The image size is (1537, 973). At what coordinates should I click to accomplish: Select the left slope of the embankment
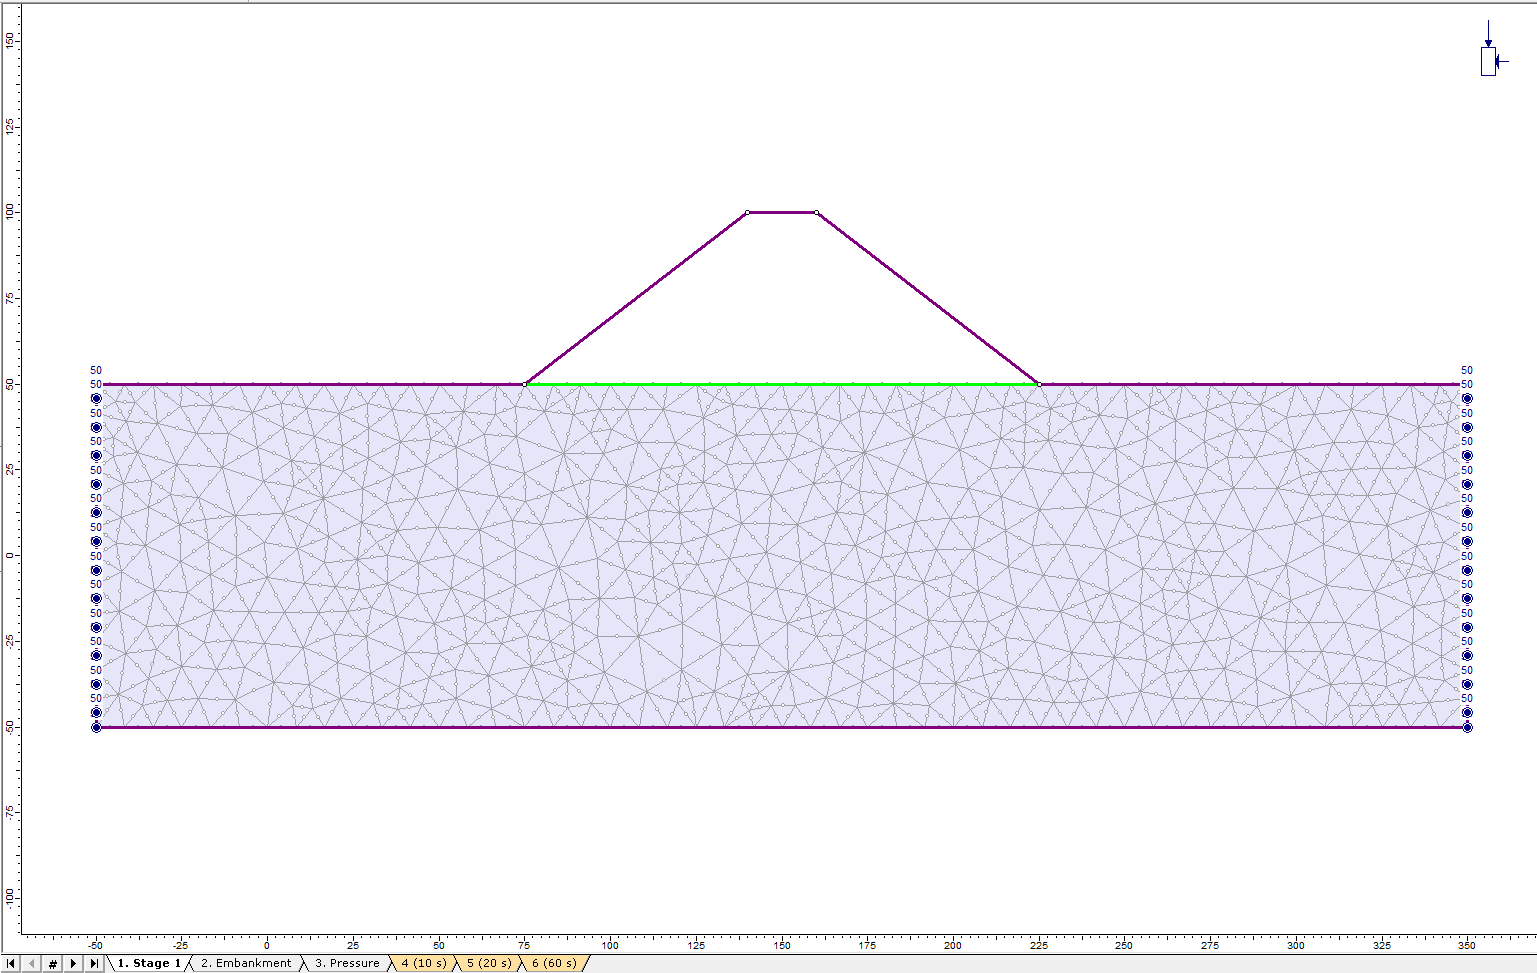pyautogui.click(x=636, y=298)
